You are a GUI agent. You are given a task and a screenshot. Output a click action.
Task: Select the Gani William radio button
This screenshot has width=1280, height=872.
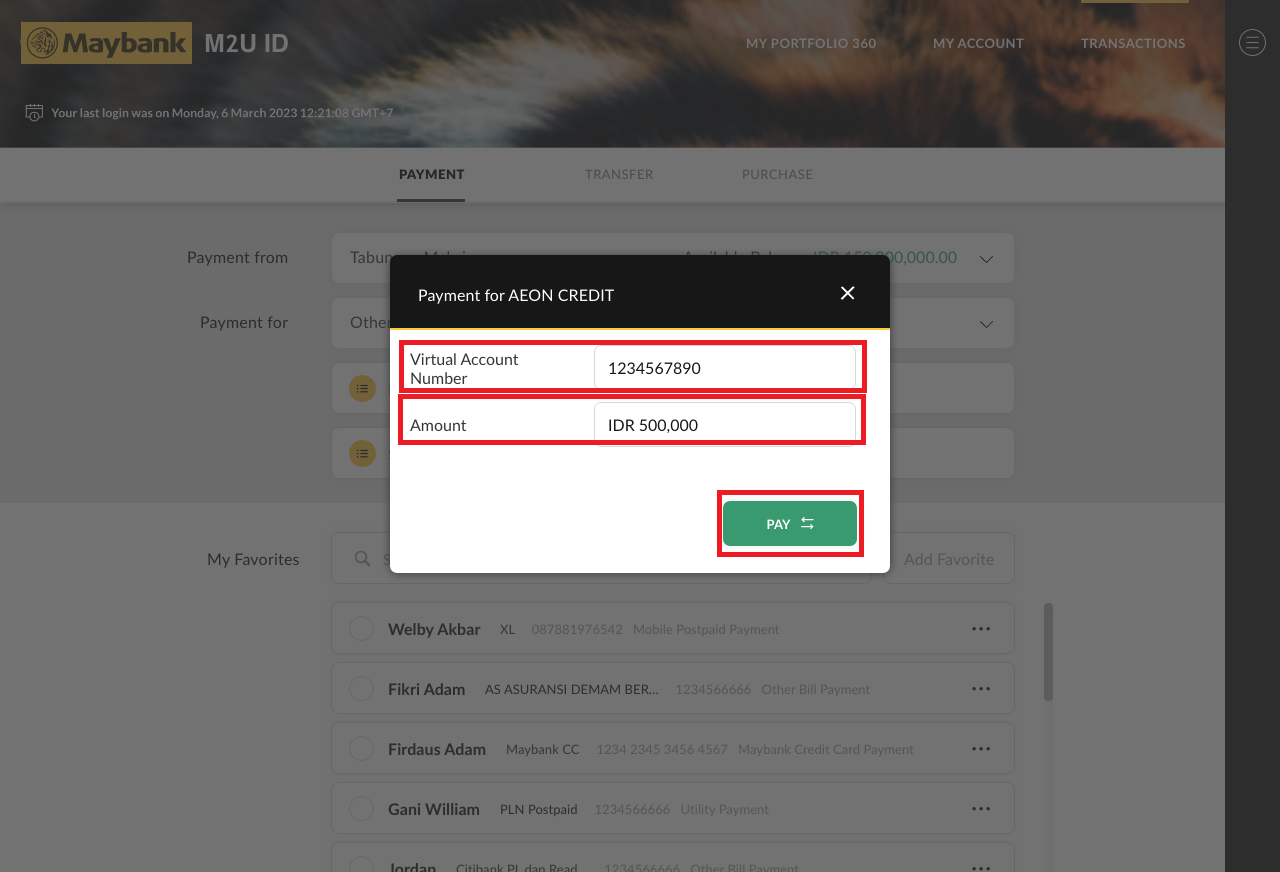click(361, 809)
